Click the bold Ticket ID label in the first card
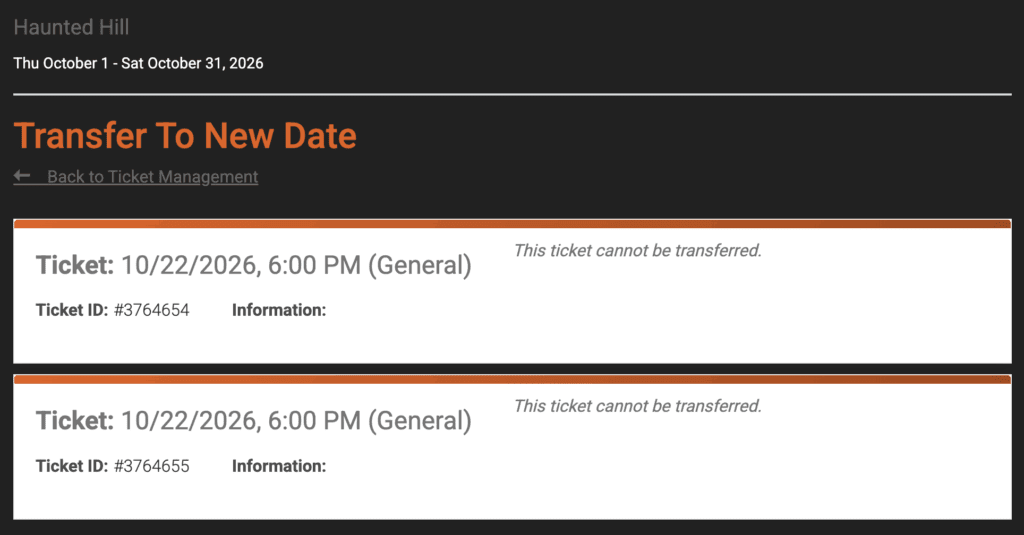Viewport: 1024px width, 535px height. (x=71, y=310)
